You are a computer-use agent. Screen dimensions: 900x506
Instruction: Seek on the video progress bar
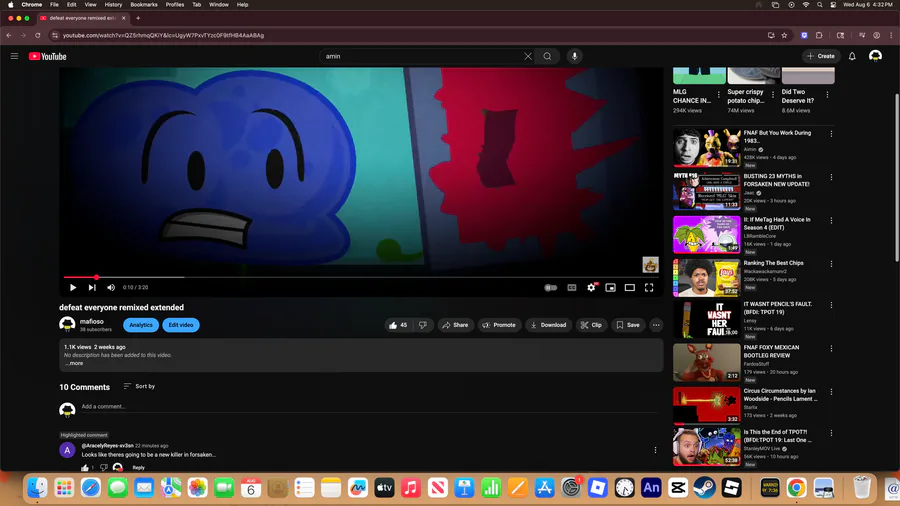click(x=362, y=277)
